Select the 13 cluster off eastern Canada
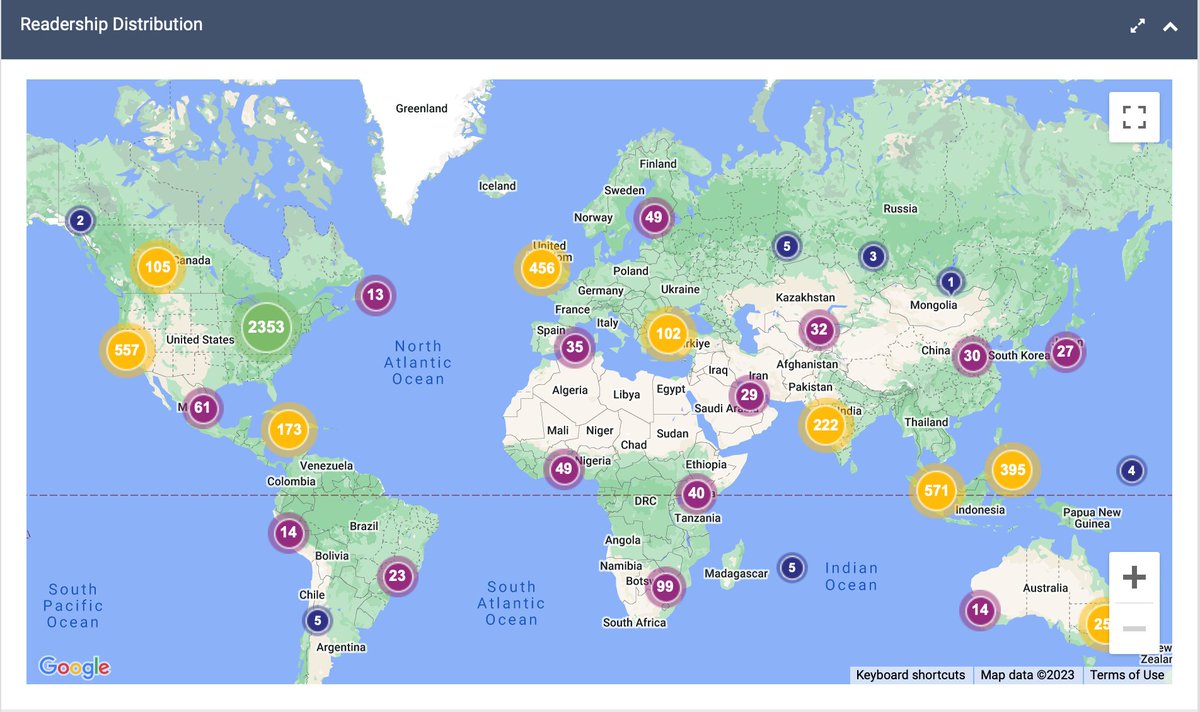 [375, 295]
